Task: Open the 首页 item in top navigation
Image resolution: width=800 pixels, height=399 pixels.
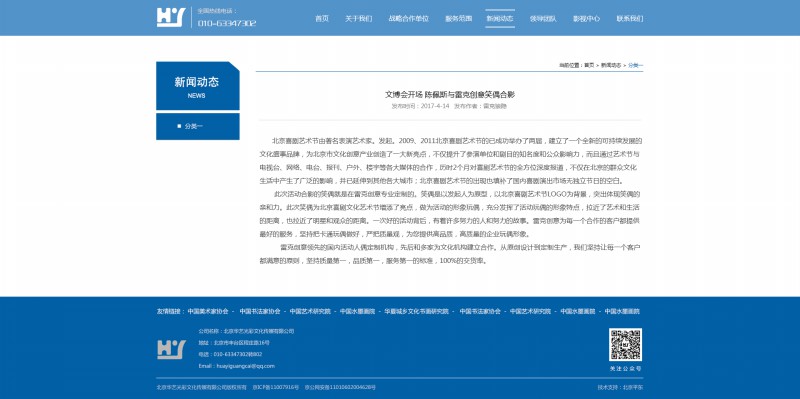Action: (x=322, y=18)
